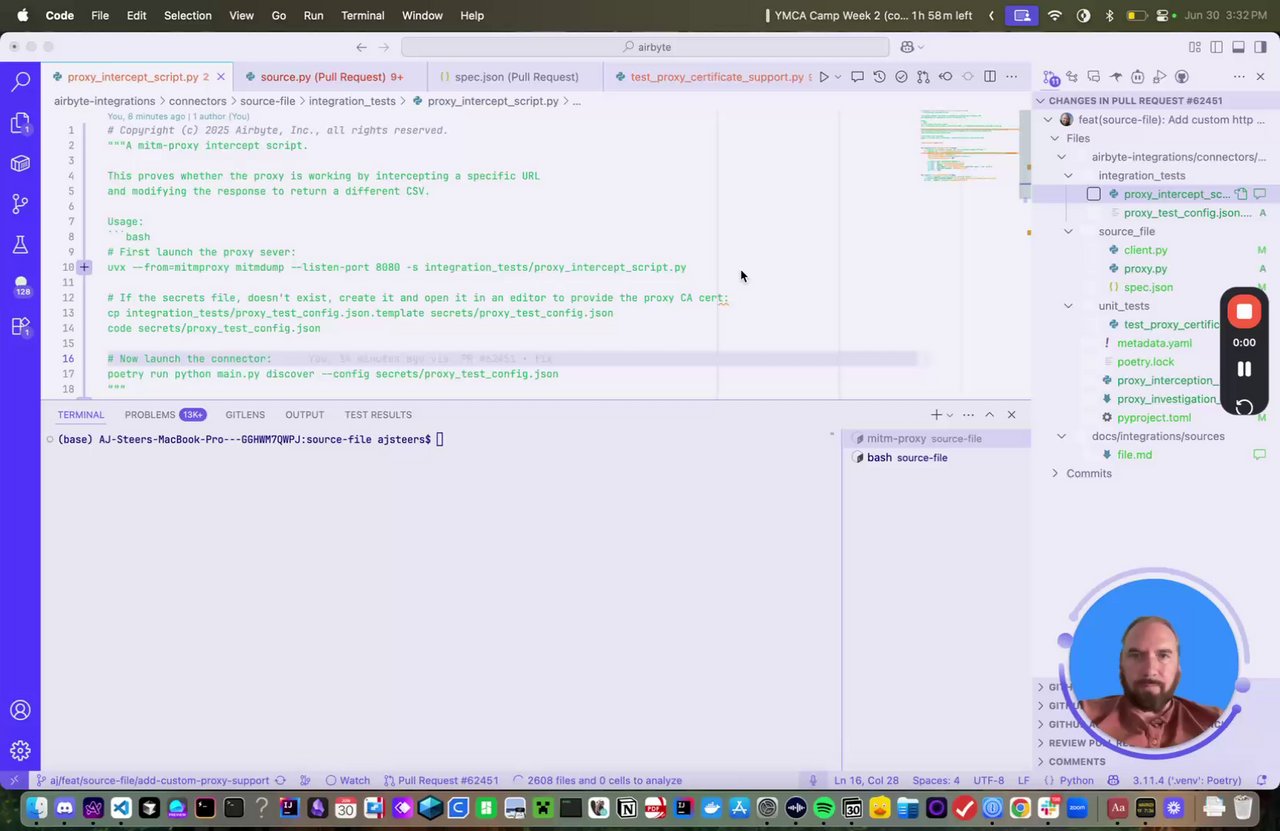This screenshot has height=831, width=1280.
Task: Open the Source Control view icon
Action: pyautogui.click(x=20, y=203)
